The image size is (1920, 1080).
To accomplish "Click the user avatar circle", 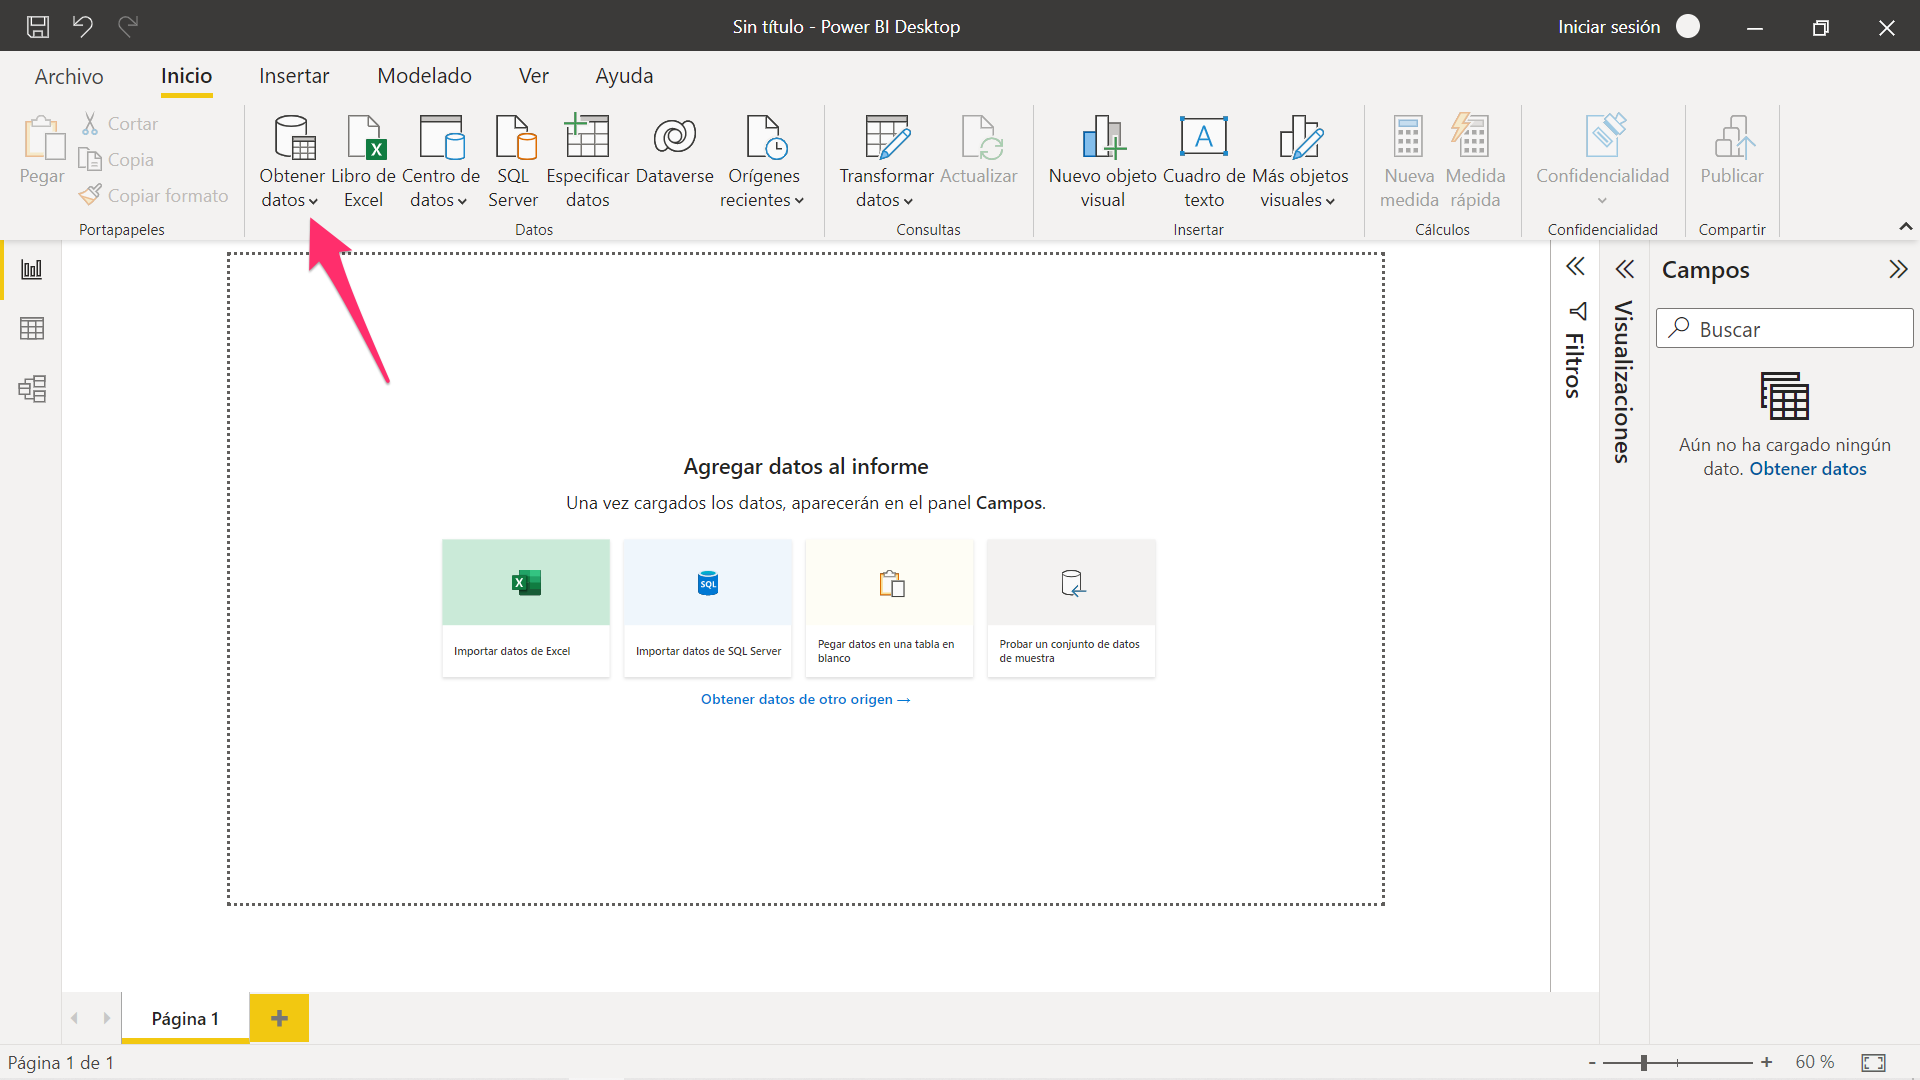I will (1688, 26).
